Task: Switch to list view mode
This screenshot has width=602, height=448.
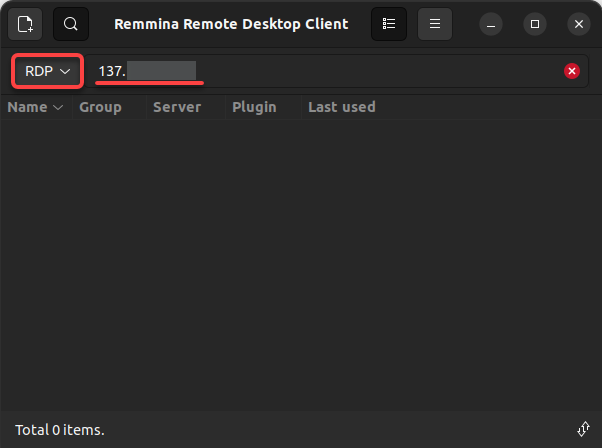Action: (389, 24)
